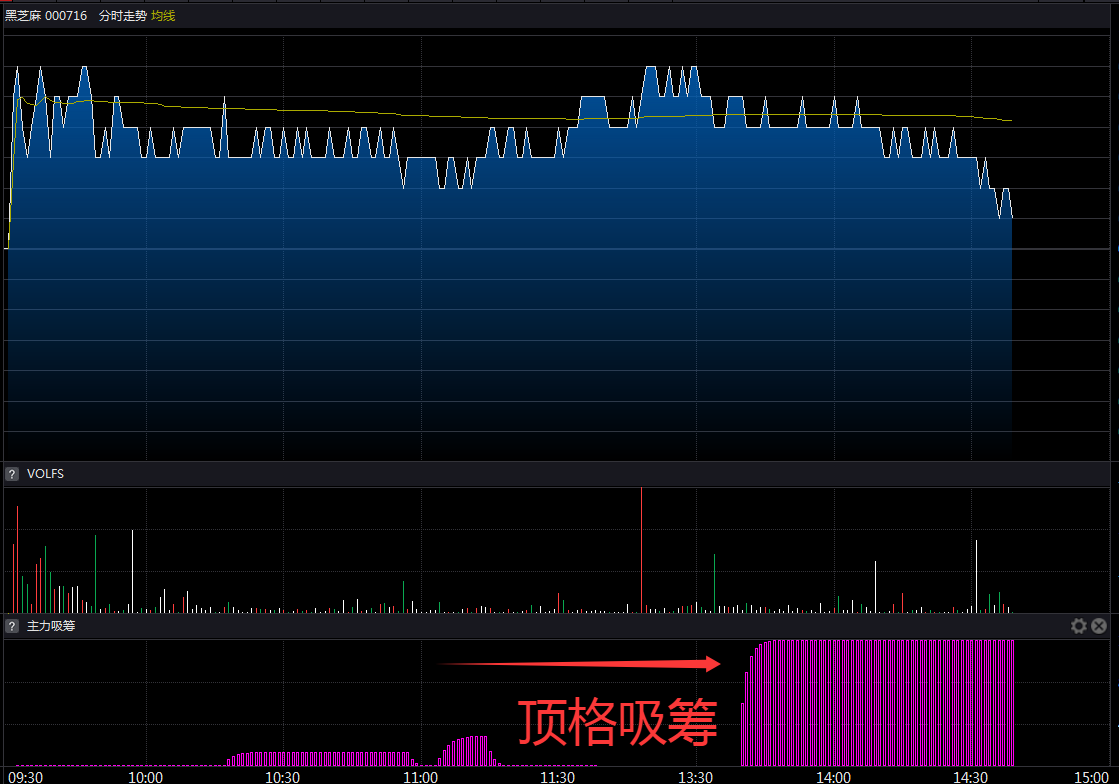
Task: Click the 09:30 time axis label
Action: 25,777
